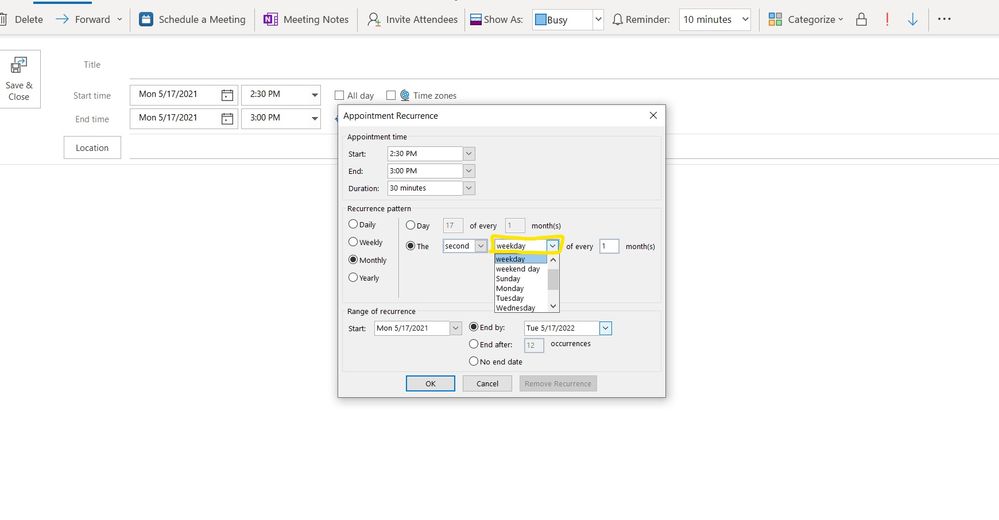Select the Day of every month radio
This screenshot has height=520, width=999.
pyautogui.click(x=410, y=225)
